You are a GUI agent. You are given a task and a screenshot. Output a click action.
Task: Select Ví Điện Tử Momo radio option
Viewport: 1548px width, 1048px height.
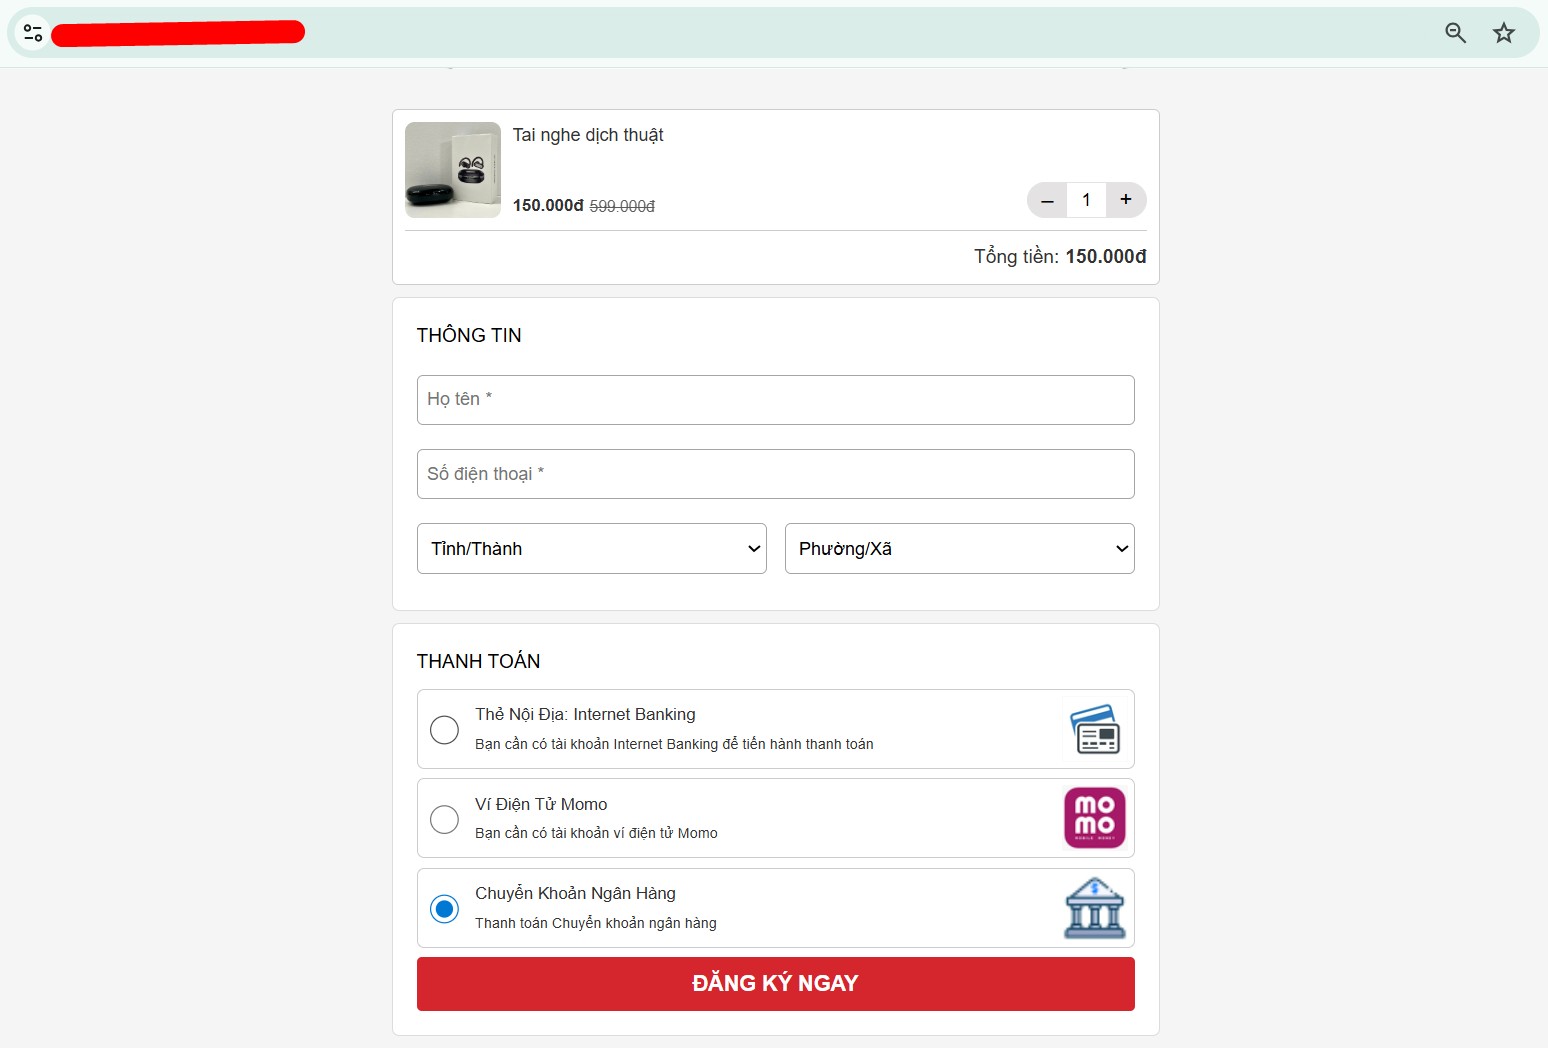click(444, 819)
